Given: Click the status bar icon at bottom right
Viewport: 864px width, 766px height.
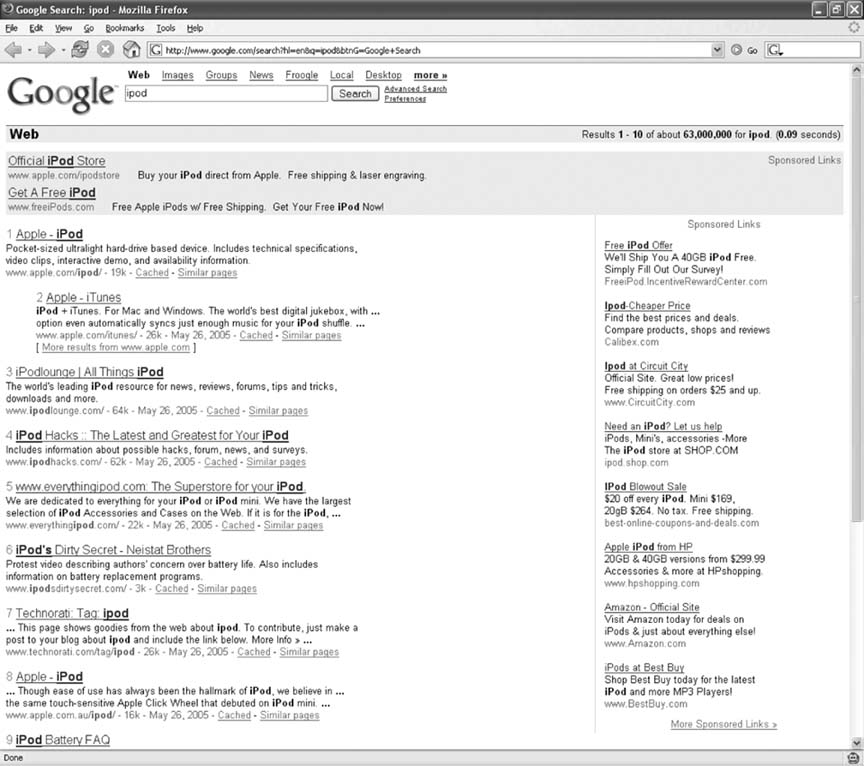Looking at the screenshot, I should point(853,758).
